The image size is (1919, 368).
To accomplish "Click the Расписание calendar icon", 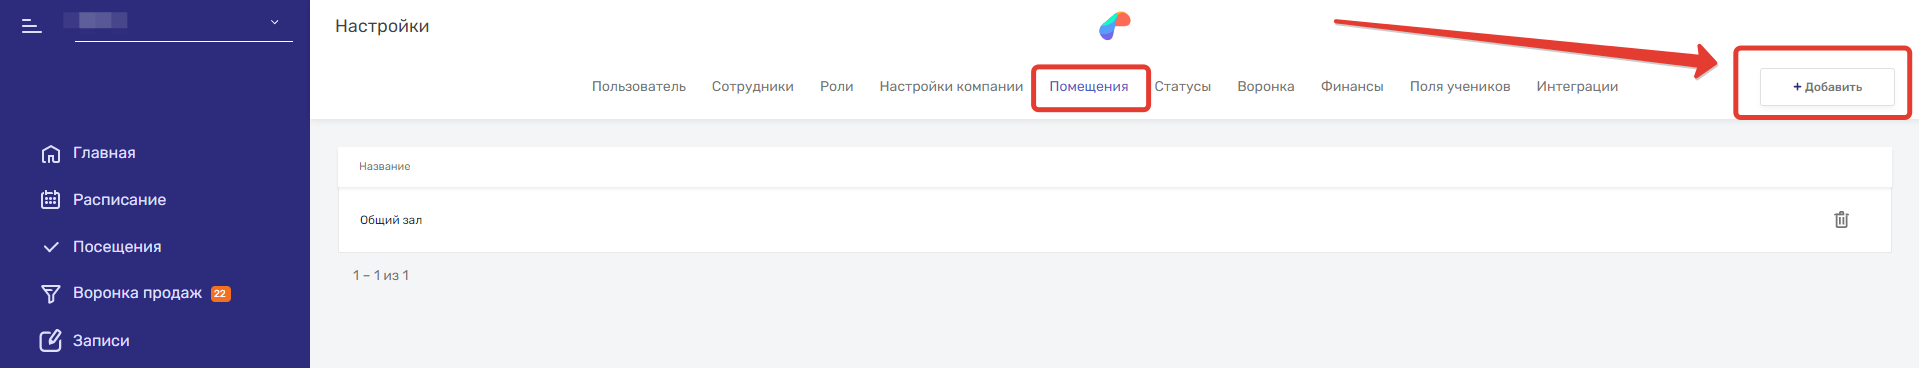I will pyautogui.click(x=51, y=200).
